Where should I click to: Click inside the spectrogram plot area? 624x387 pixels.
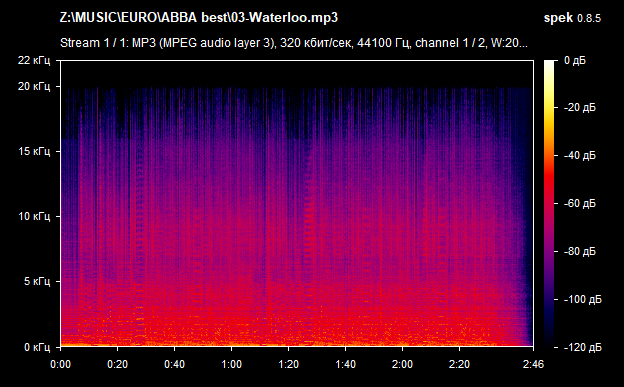[x=297, y=203]
